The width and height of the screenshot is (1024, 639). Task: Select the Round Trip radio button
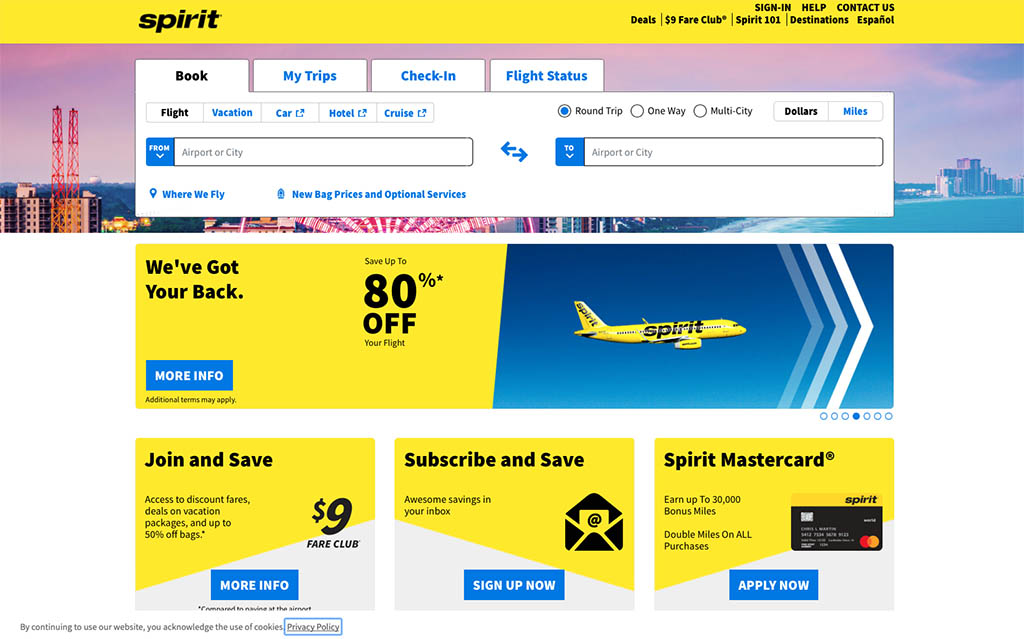564,111
